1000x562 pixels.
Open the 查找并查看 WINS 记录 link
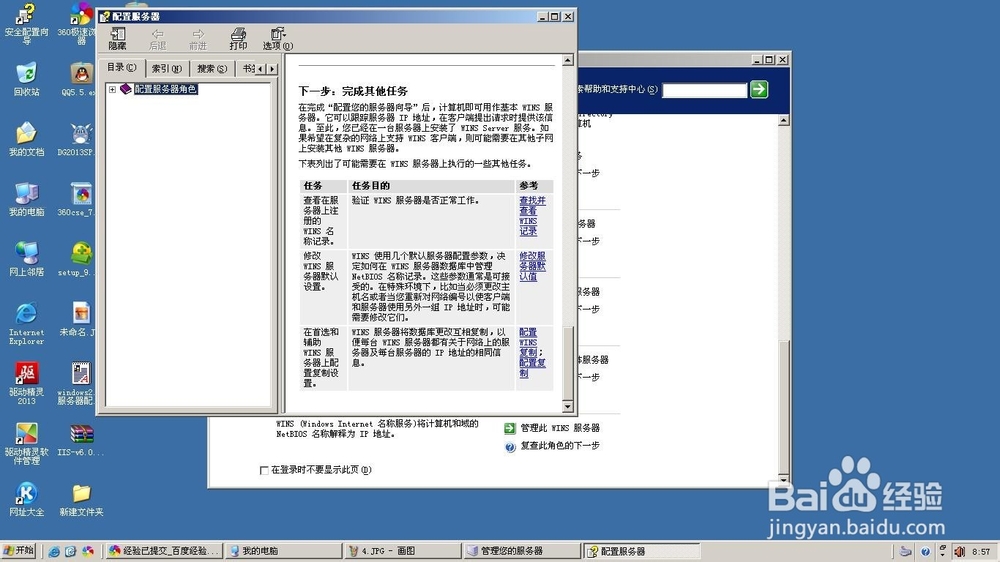(532, 216)
